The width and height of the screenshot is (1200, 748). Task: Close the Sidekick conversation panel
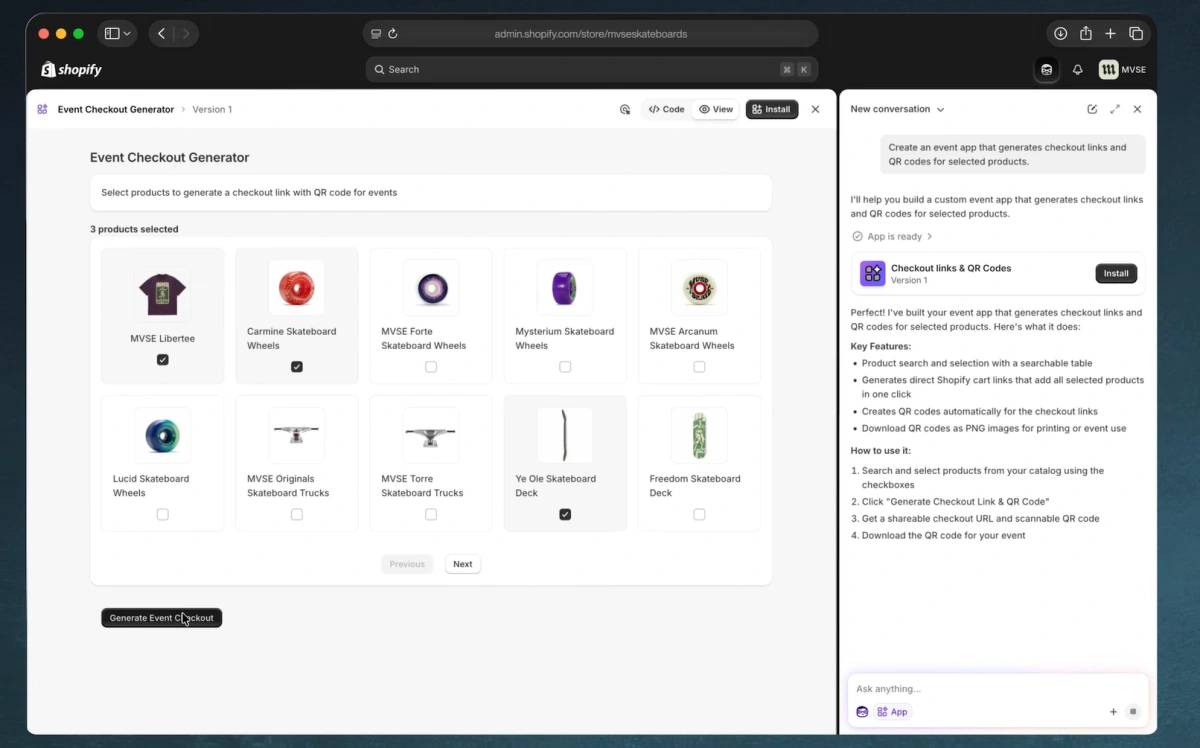1137,109
